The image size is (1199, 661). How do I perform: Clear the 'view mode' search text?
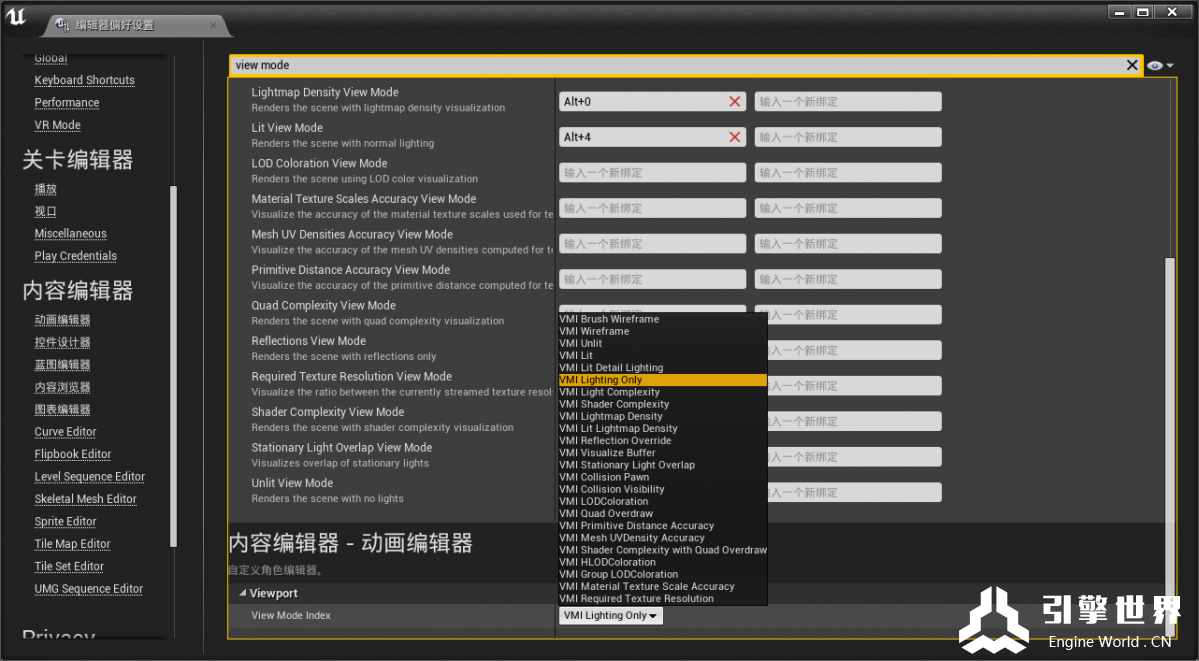pos(1132,65)
